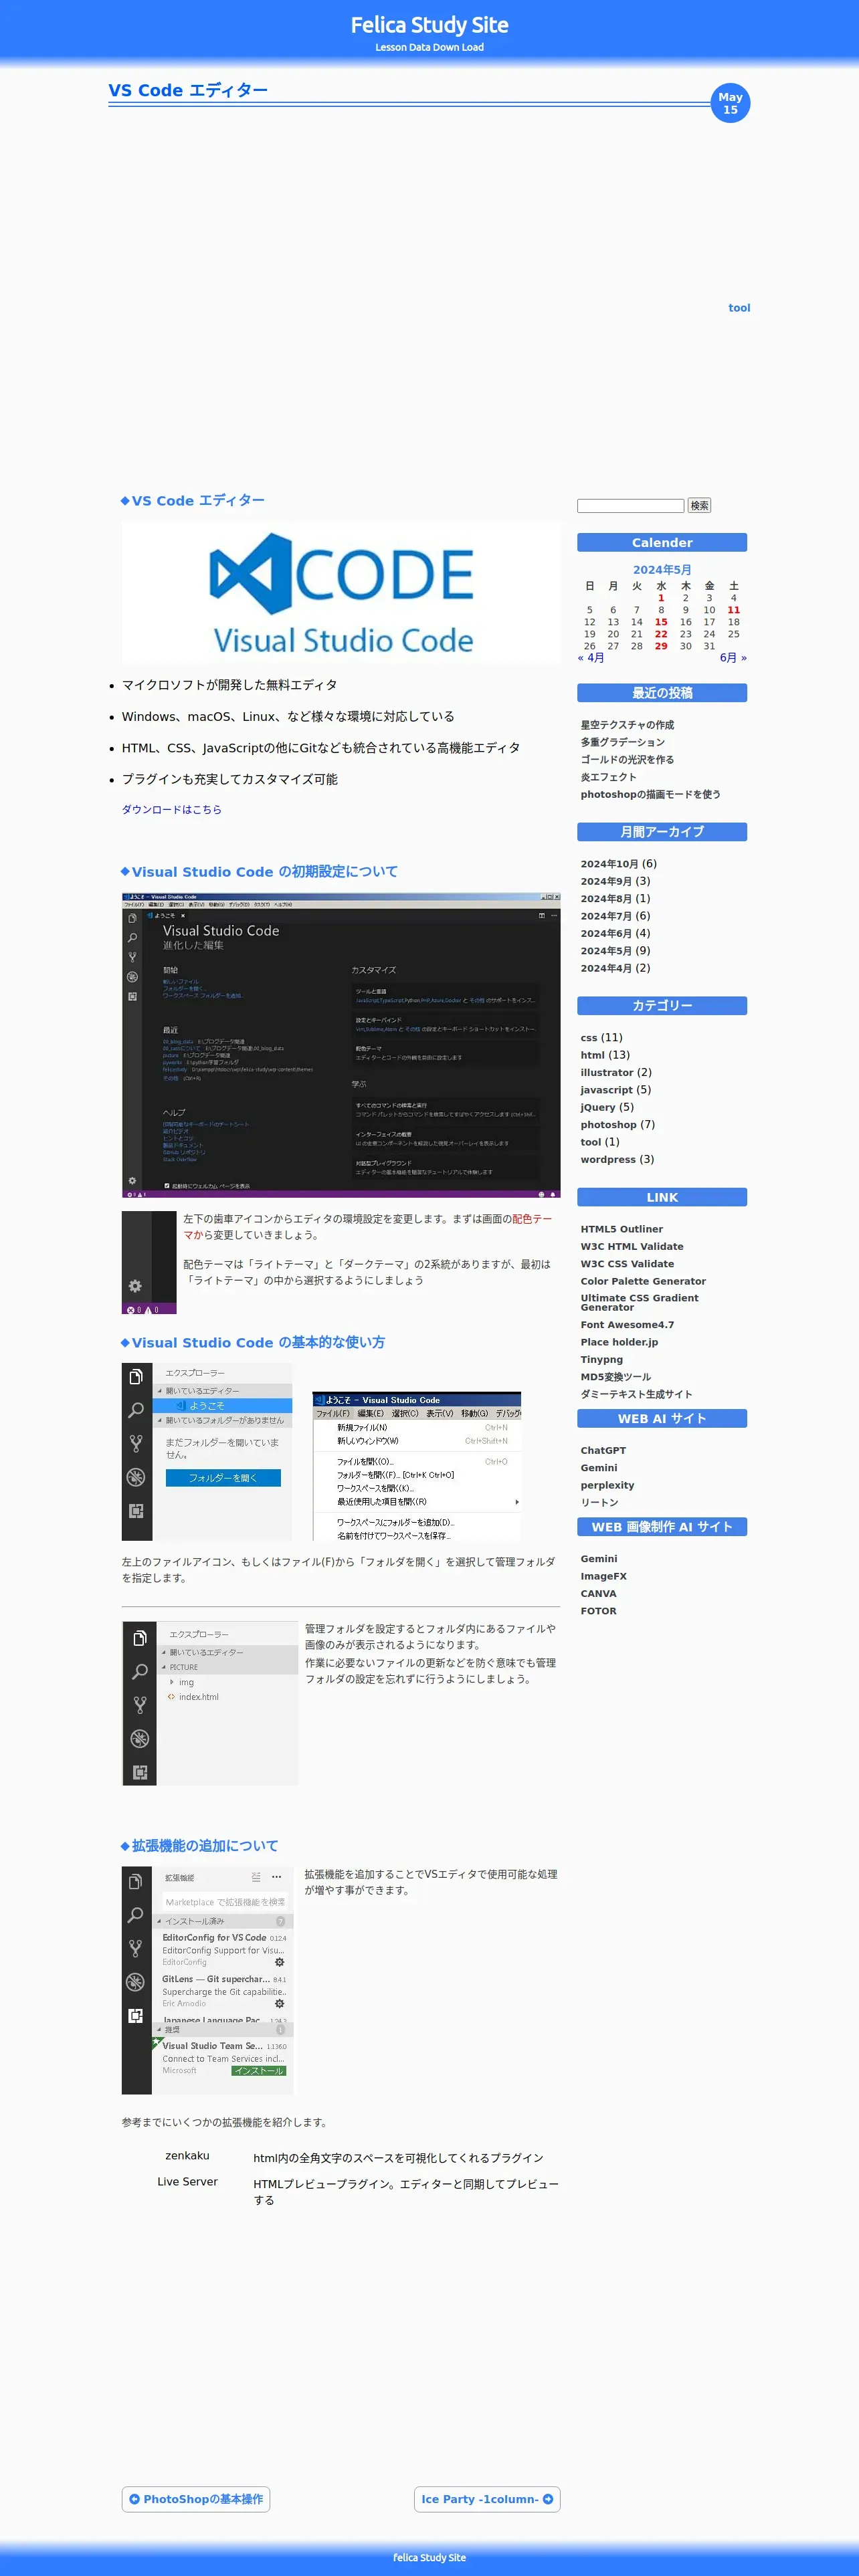Open the 2024年6月 archive

606,933
